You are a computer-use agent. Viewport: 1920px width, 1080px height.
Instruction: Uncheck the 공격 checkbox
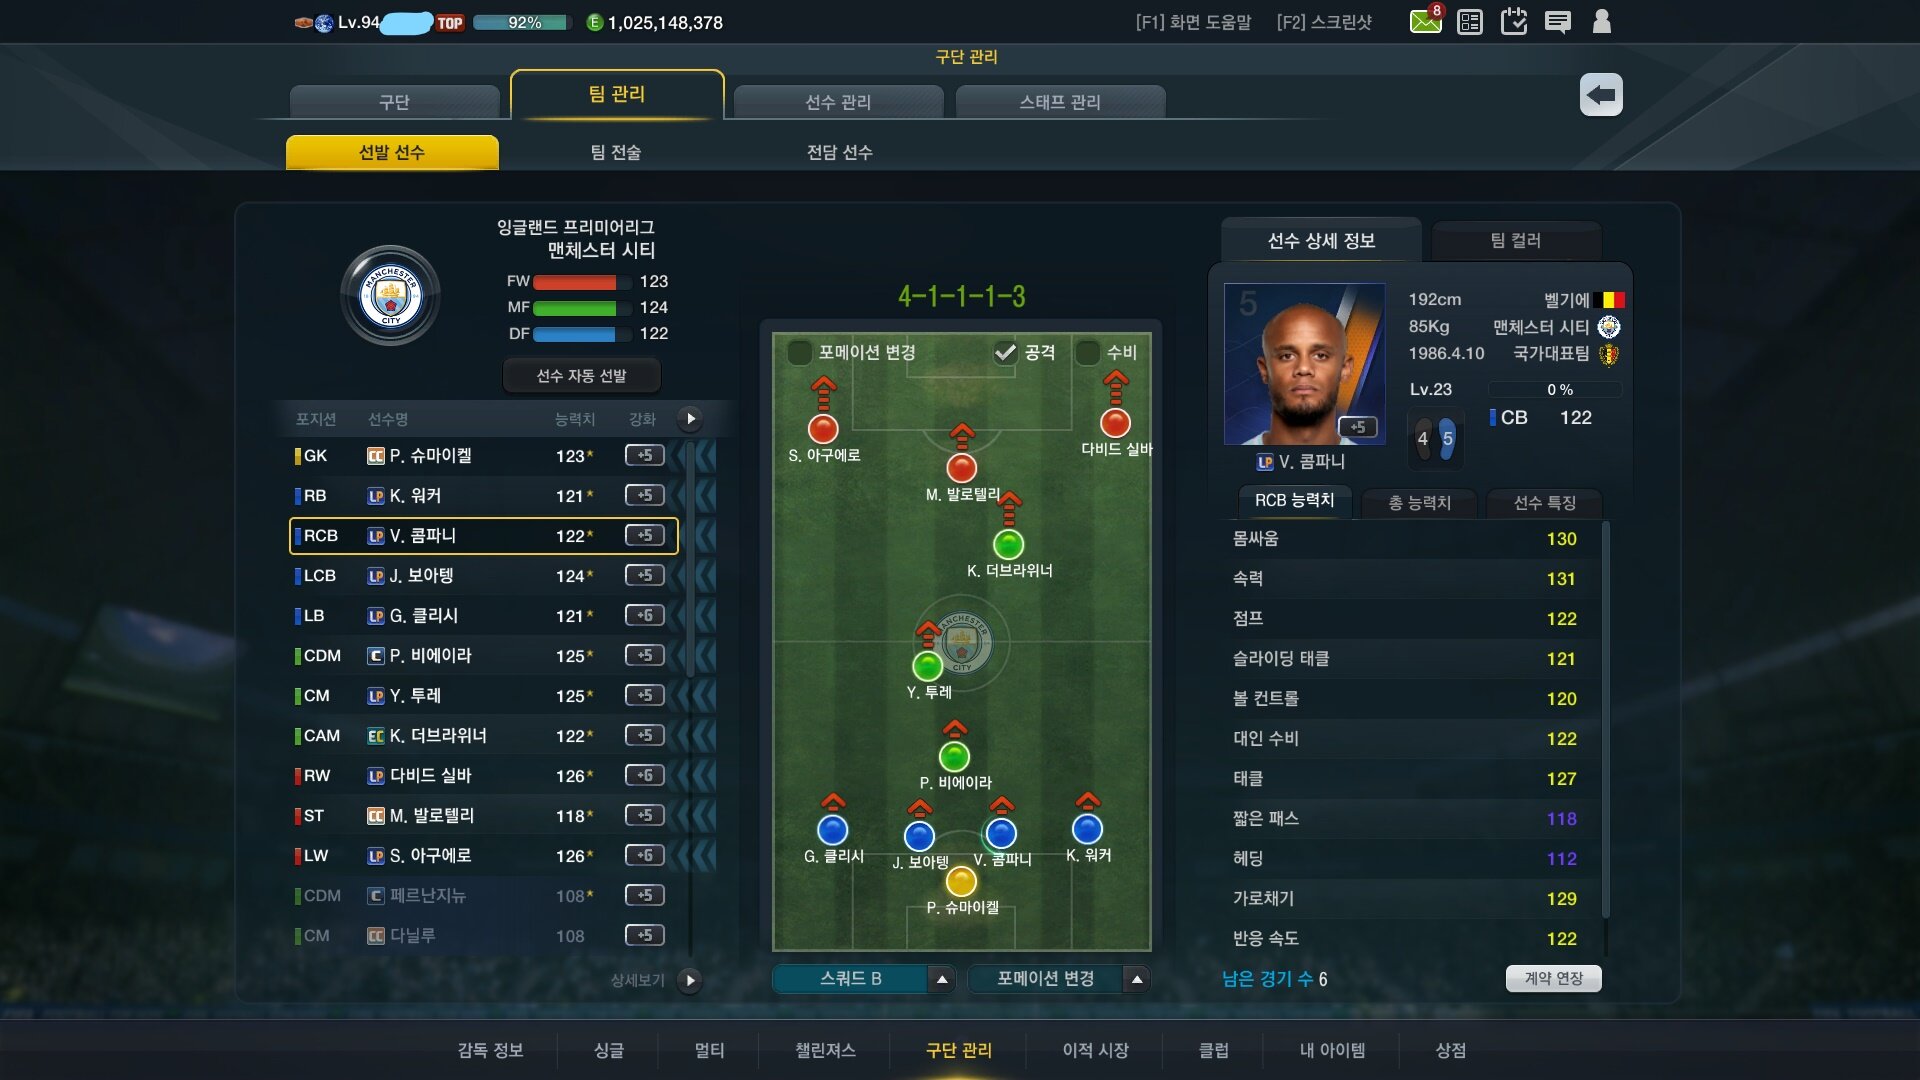click(x=1005, y=352)
